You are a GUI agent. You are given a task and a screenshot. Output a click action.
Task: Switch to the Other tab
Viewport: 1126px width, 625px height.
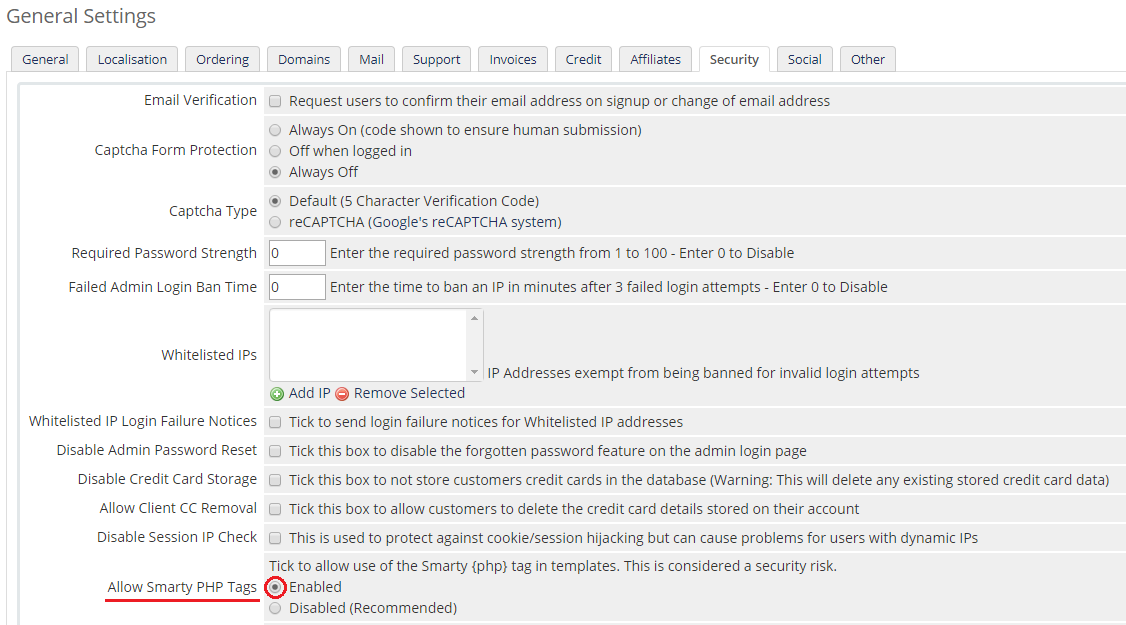868,60
